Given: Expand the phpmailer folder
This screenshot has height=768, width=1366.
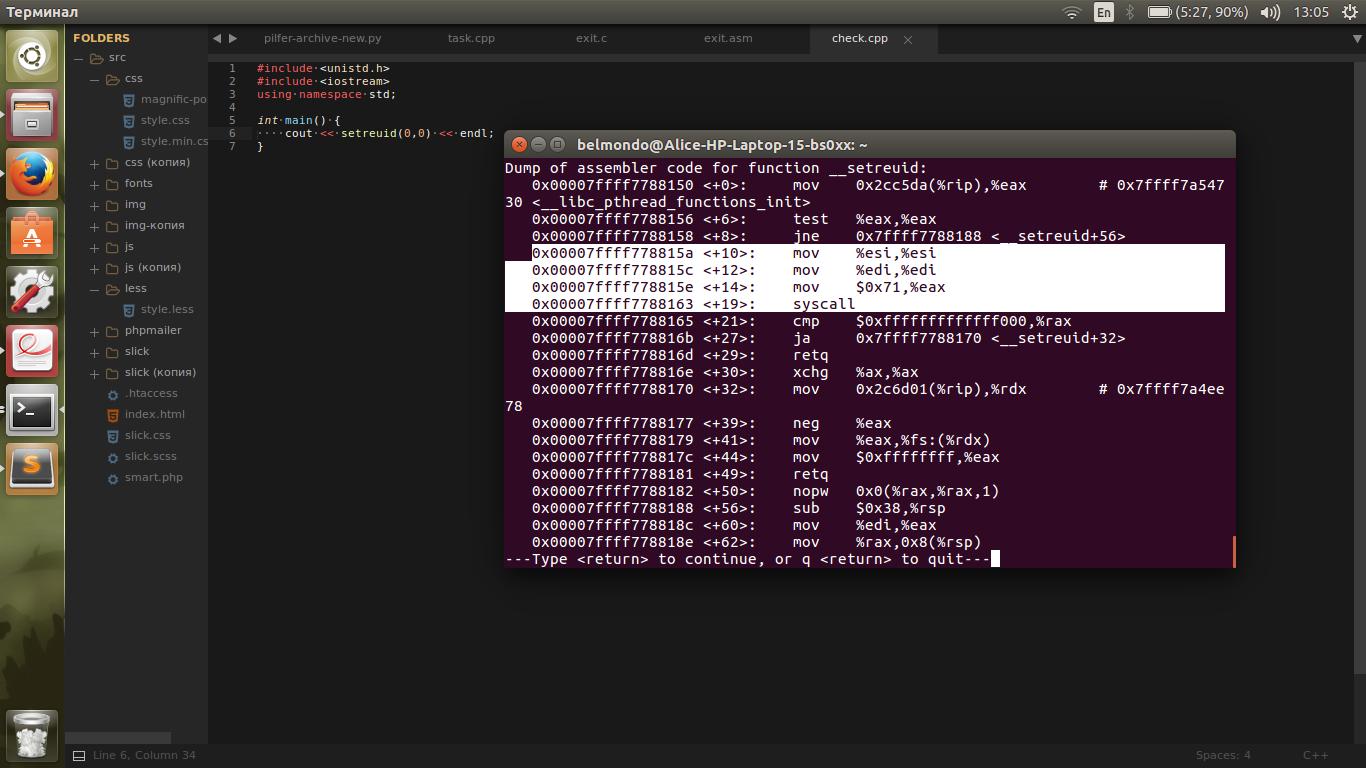Looking at the screenshot, I should (94, 331).
